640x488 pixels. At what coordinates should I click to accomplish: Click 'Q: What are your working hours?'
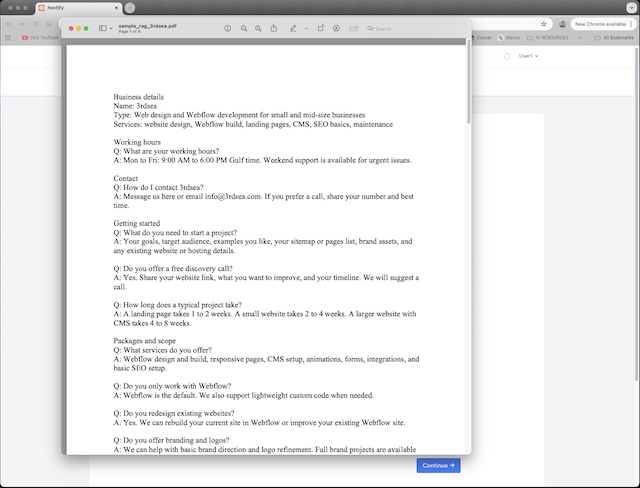tap(166, 151)
